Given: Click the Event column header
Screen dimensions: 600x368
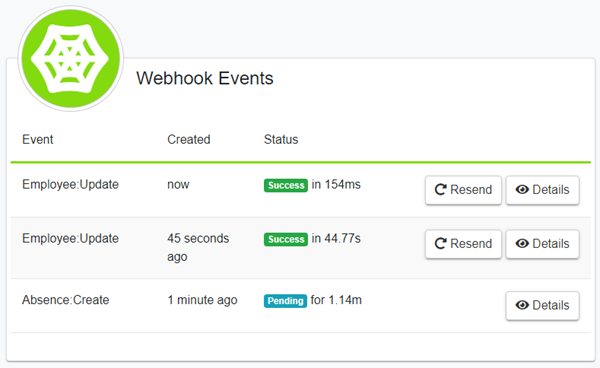Looking at the screenshot, I should coord(38,139).
